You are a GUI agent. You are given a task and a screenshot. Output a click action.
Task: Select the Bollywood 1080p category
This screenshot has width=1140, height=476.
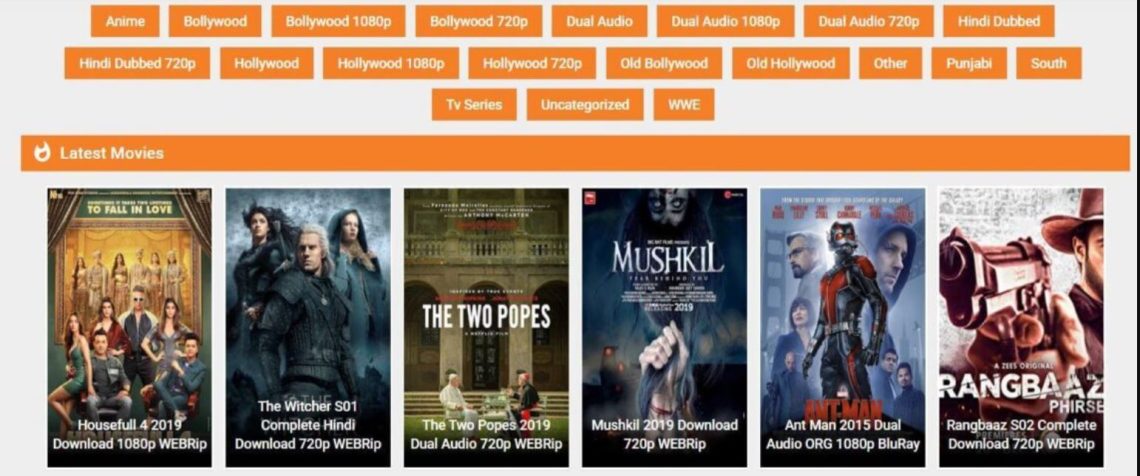[x=338, y=21]
